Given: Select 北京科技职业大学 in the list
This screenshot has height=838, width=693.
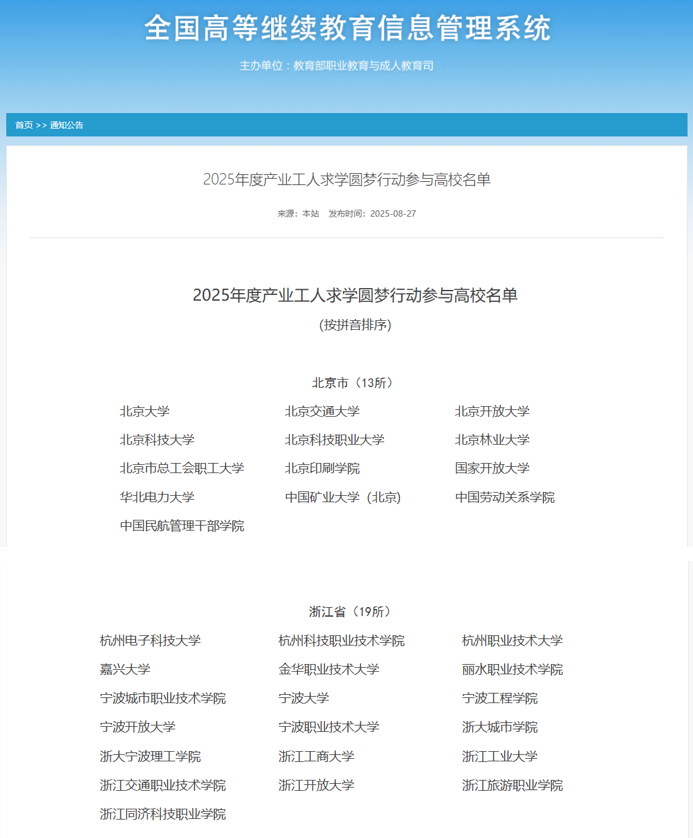Looking at the screenshot, I should point(334,440).
